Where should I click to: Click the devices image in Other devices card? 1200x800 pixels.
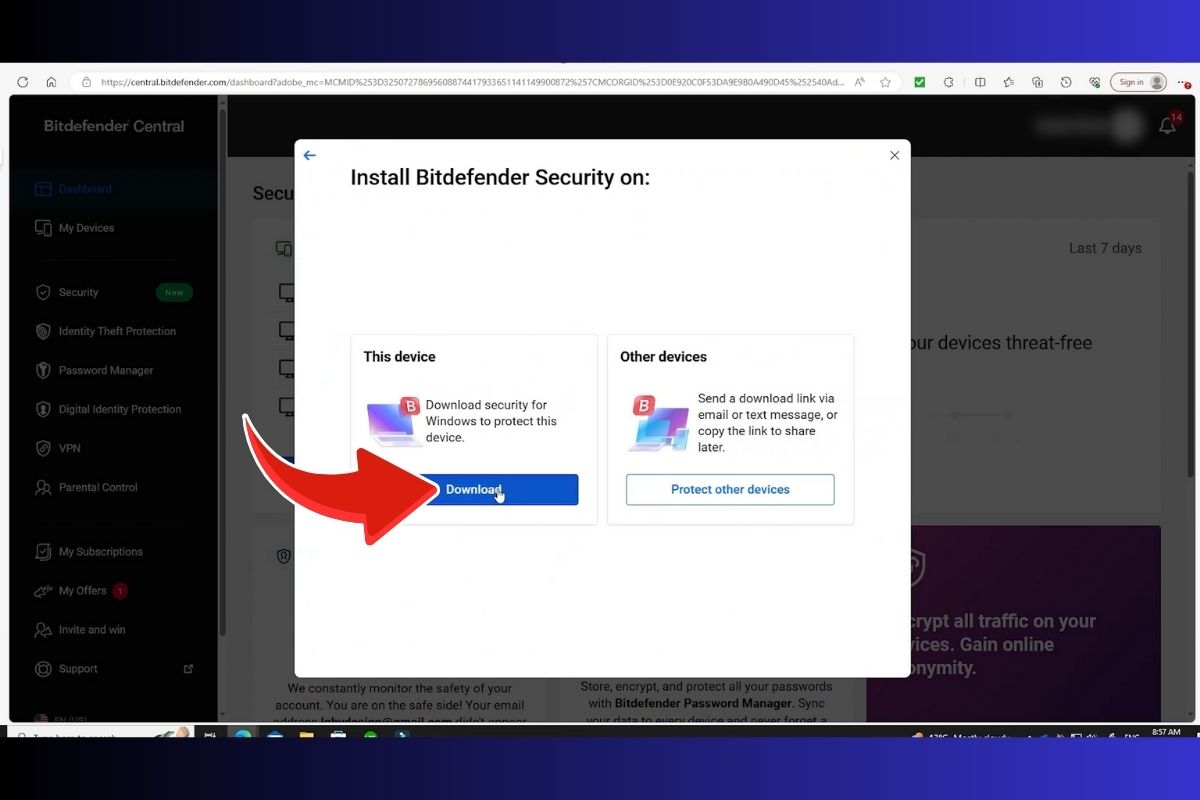tap(658, 423)
